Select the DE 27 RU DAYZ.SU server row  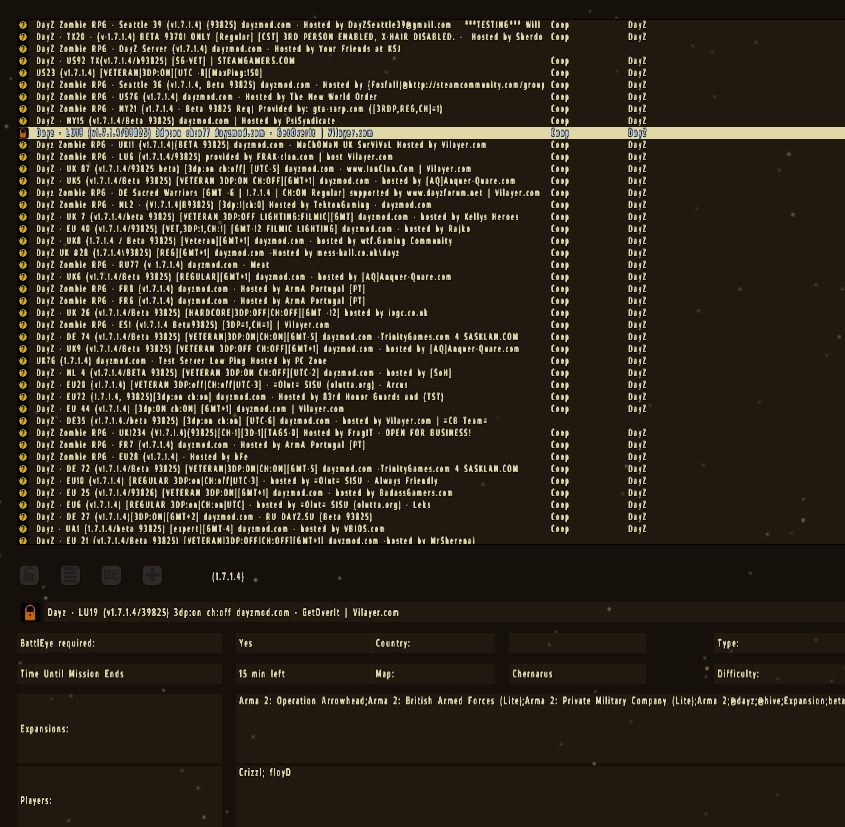(431, 517)
